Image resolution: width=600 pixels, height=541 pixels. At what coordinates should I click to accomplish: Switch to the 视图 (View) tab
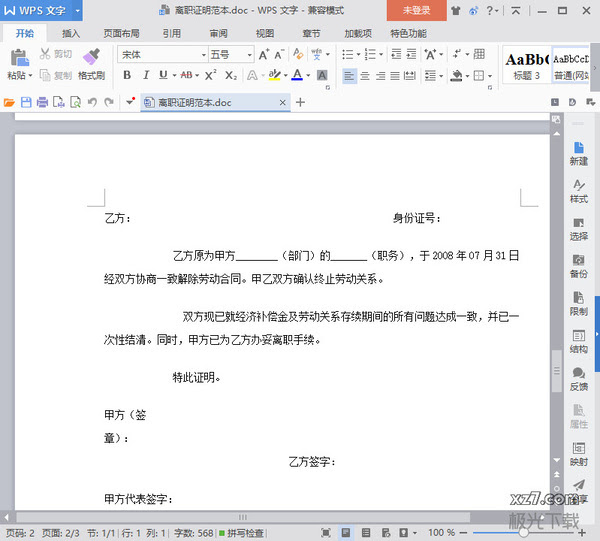click(265, 34)
